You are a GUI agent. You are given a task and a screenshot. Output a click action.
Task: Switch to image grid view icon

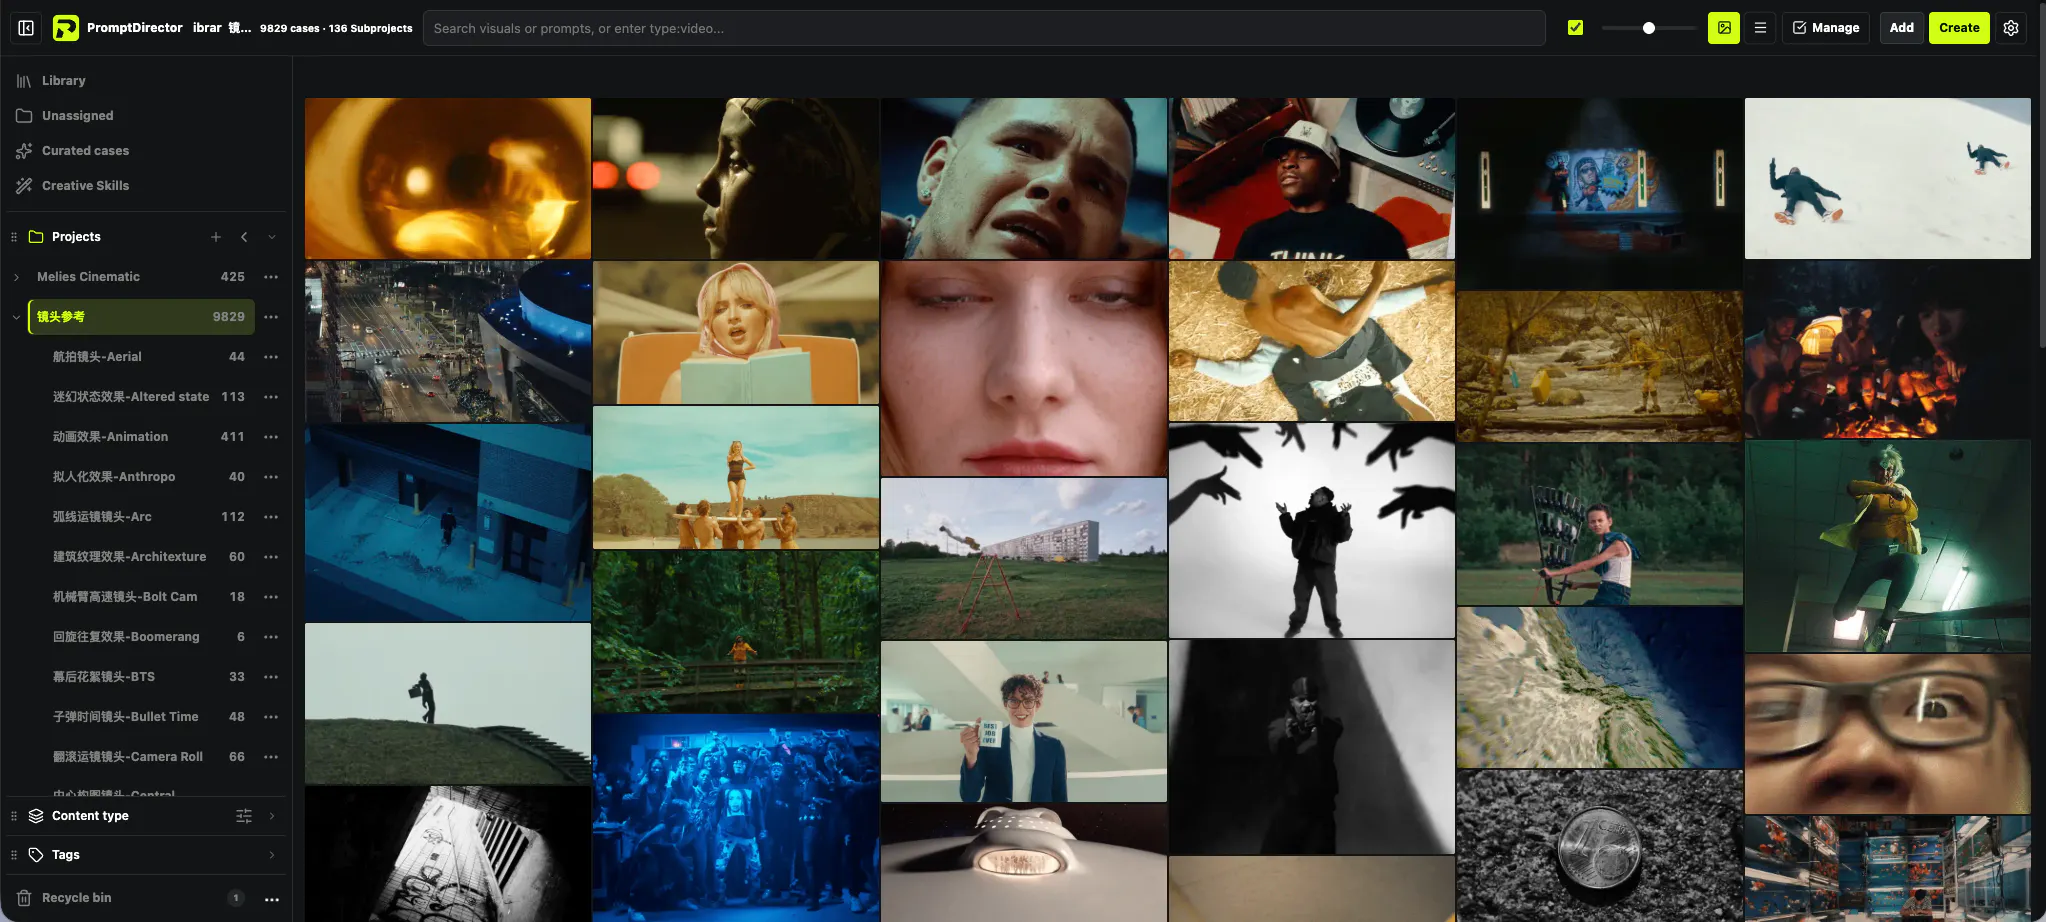[1724, 28]
